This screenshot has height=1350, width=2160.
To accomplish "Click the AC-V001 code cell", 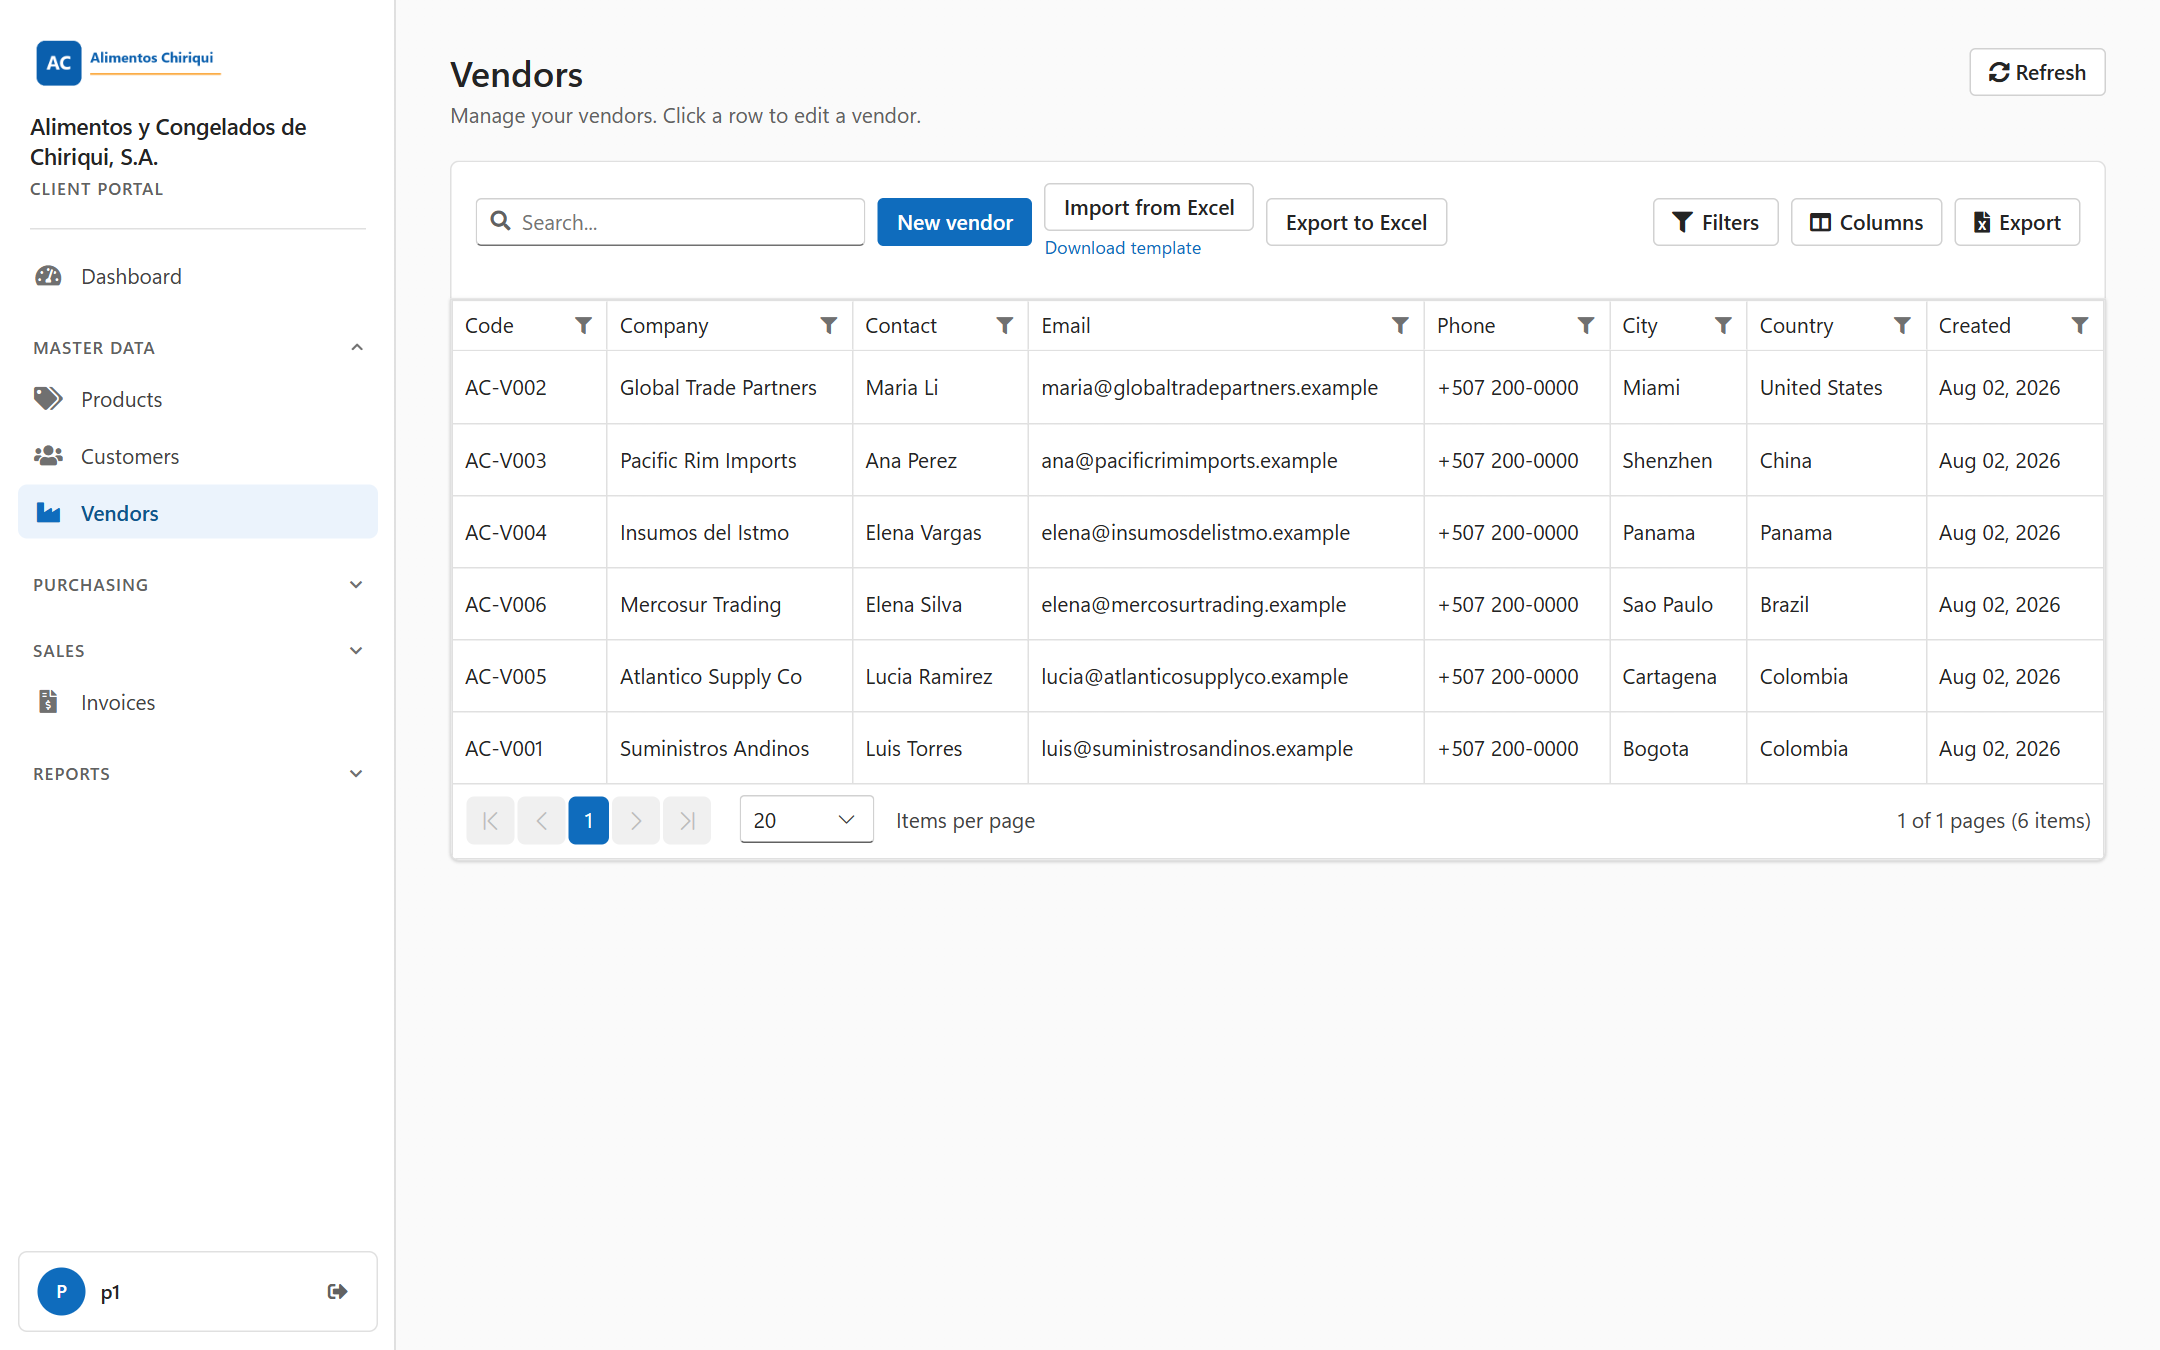I will coord(529,748).
